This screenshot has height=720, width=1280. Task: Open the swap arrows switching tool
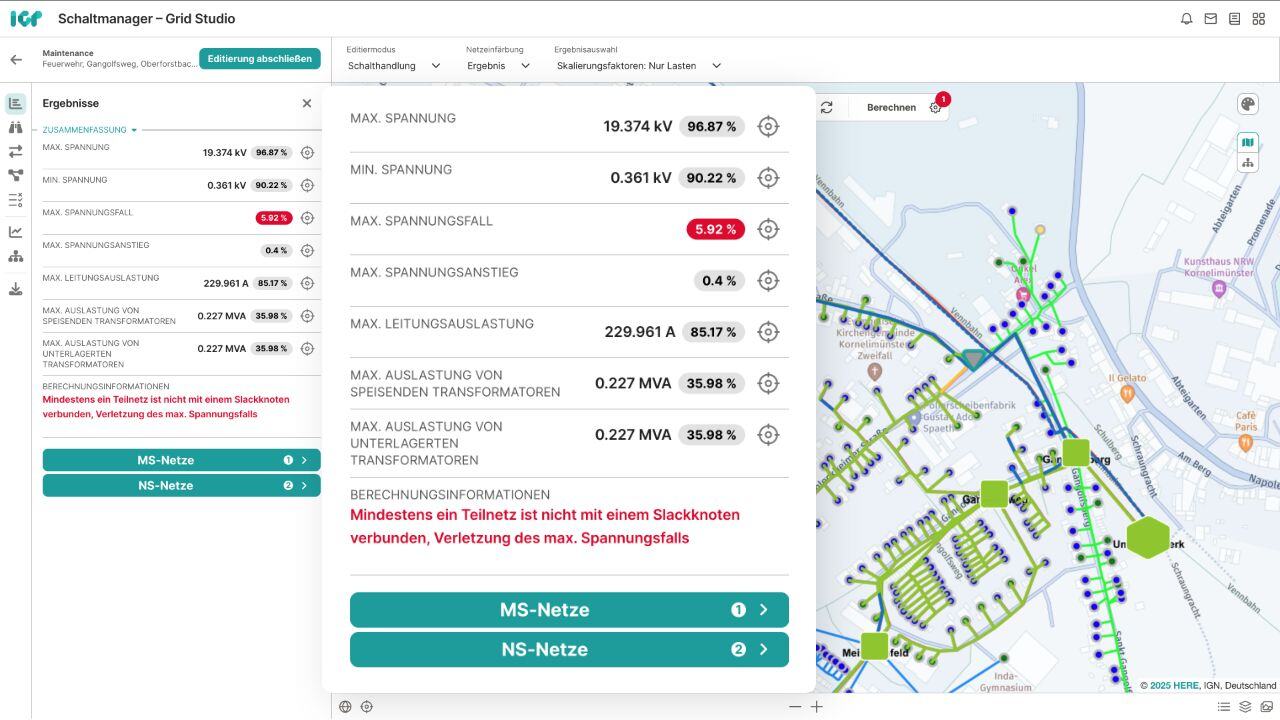(x=16, y=151)
